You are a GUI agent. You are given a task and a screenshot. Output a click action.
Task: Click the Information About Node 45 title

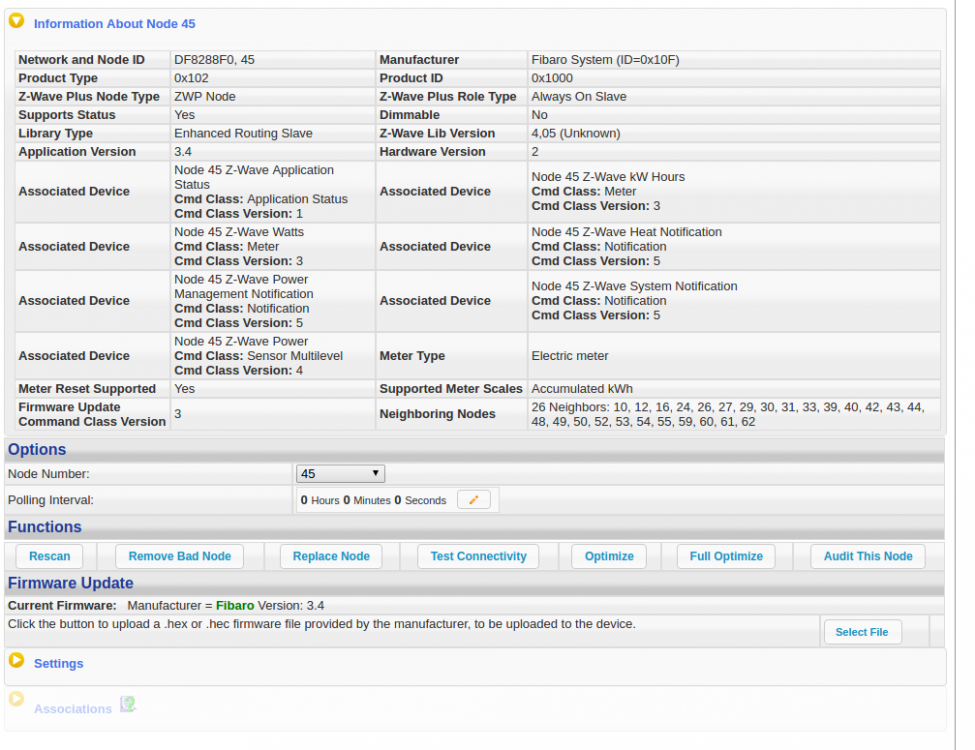click(x=114, y=23)
